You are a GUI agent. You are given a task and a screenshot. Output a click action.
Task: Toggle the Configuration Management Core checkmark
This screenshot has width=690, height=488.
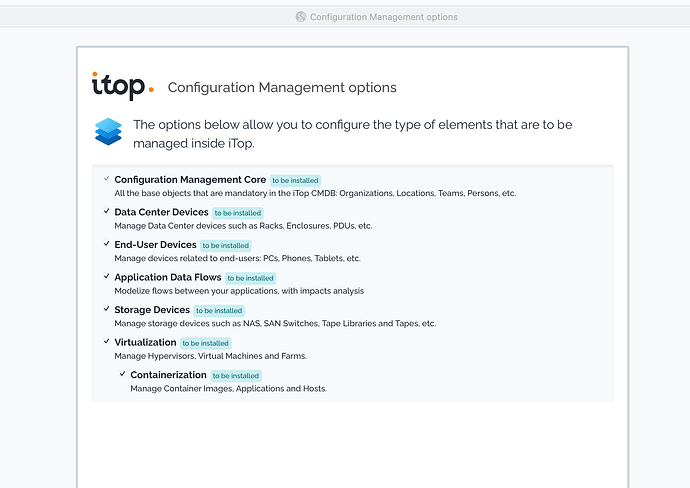point(106,179)
